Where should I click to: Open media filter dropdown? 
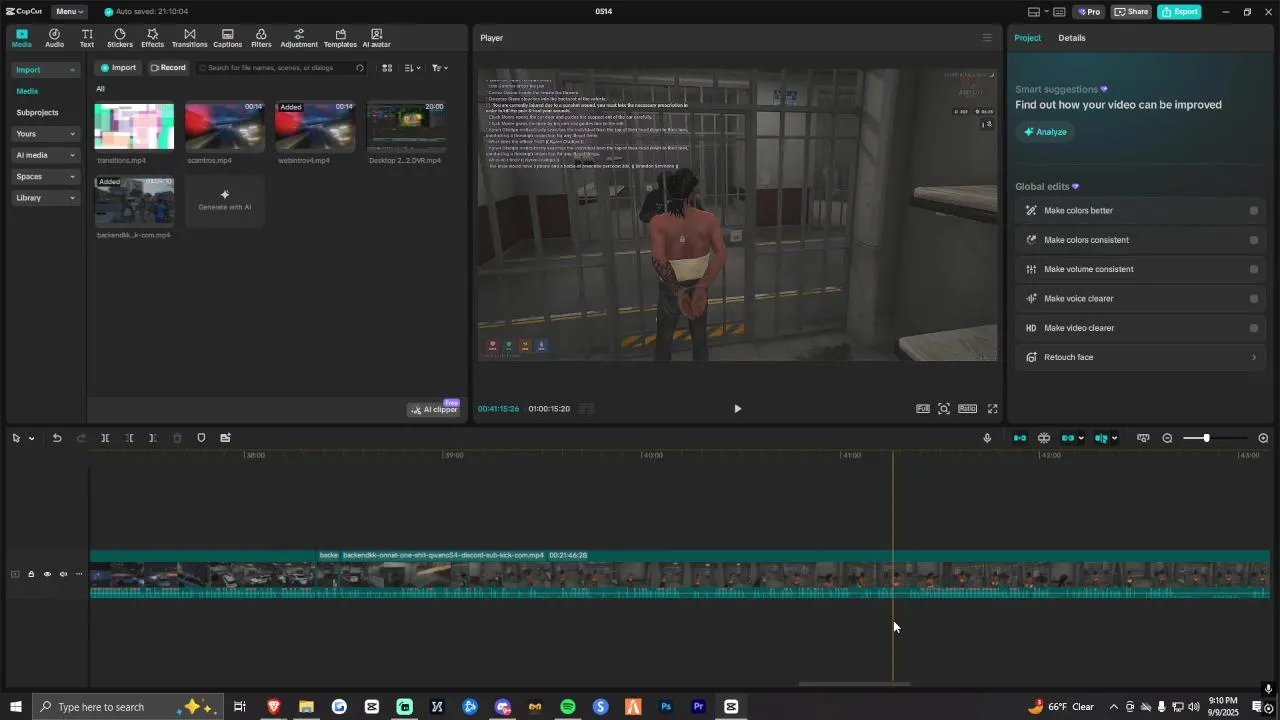439,68
